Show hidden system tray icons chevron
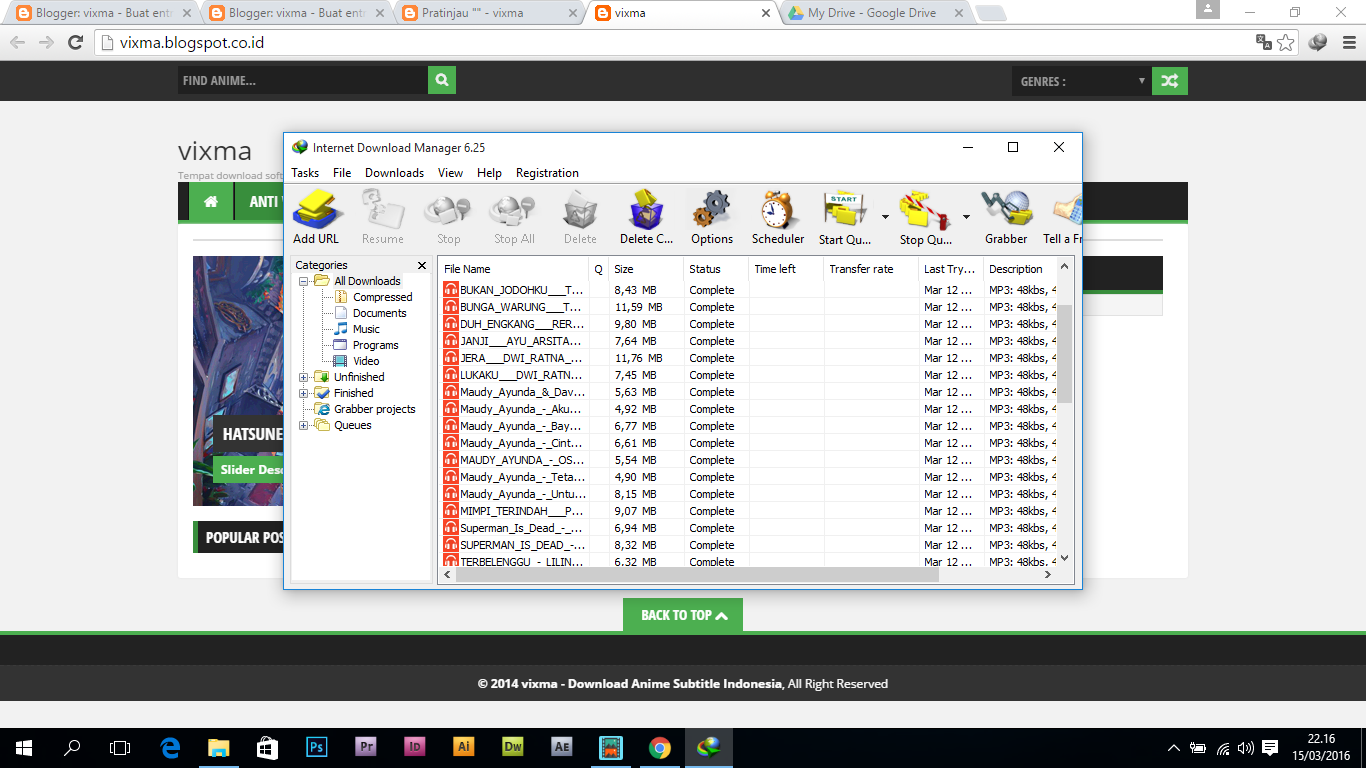The height and width of the screenshot is (768, 1366). (x=1174, y=747)
